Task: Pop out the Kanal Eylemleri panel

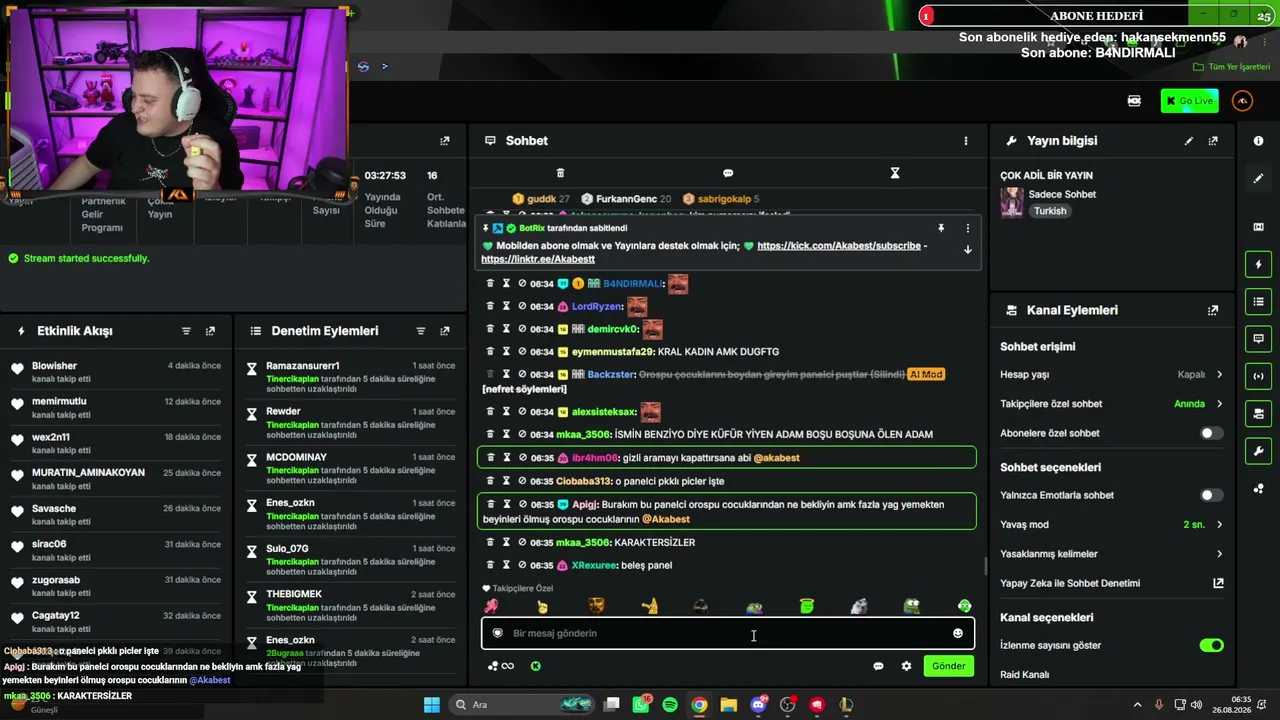Action: point(1213,310)
